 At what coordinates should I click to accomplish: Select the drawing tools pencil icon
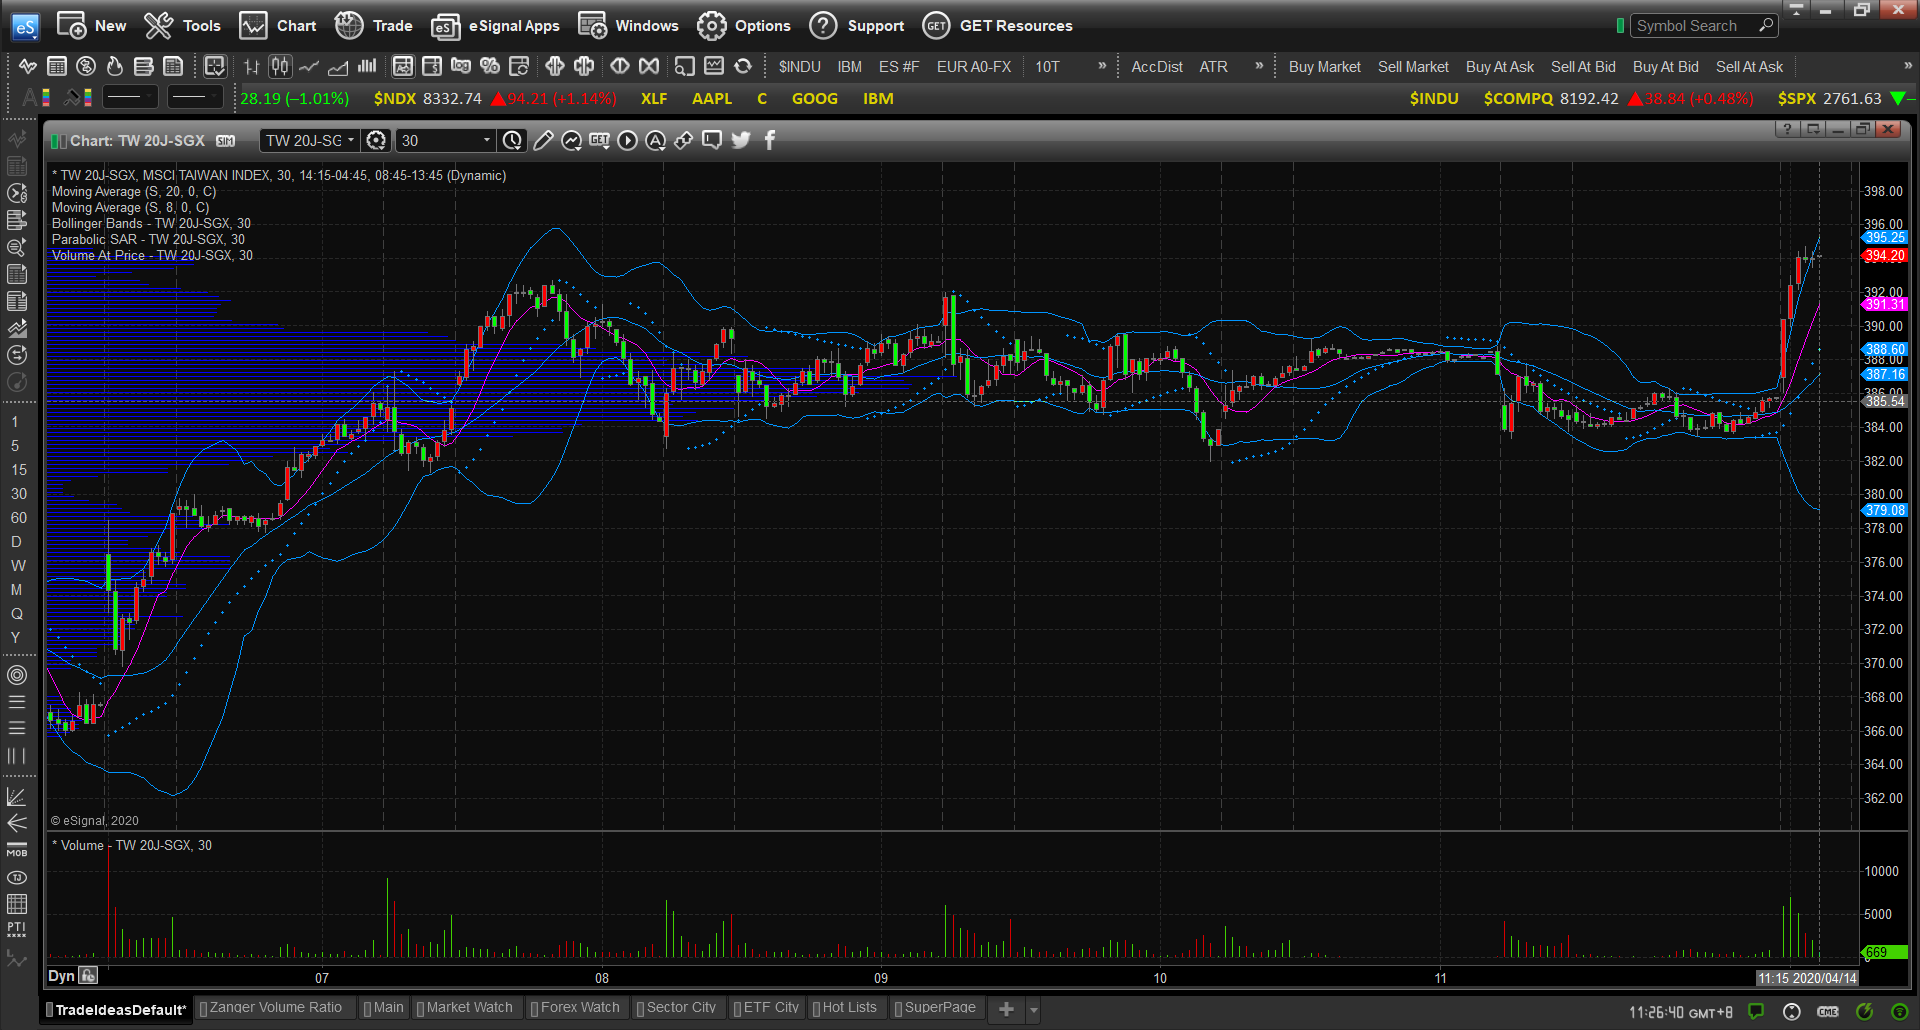pyautogui.click(x=543, y=140)
